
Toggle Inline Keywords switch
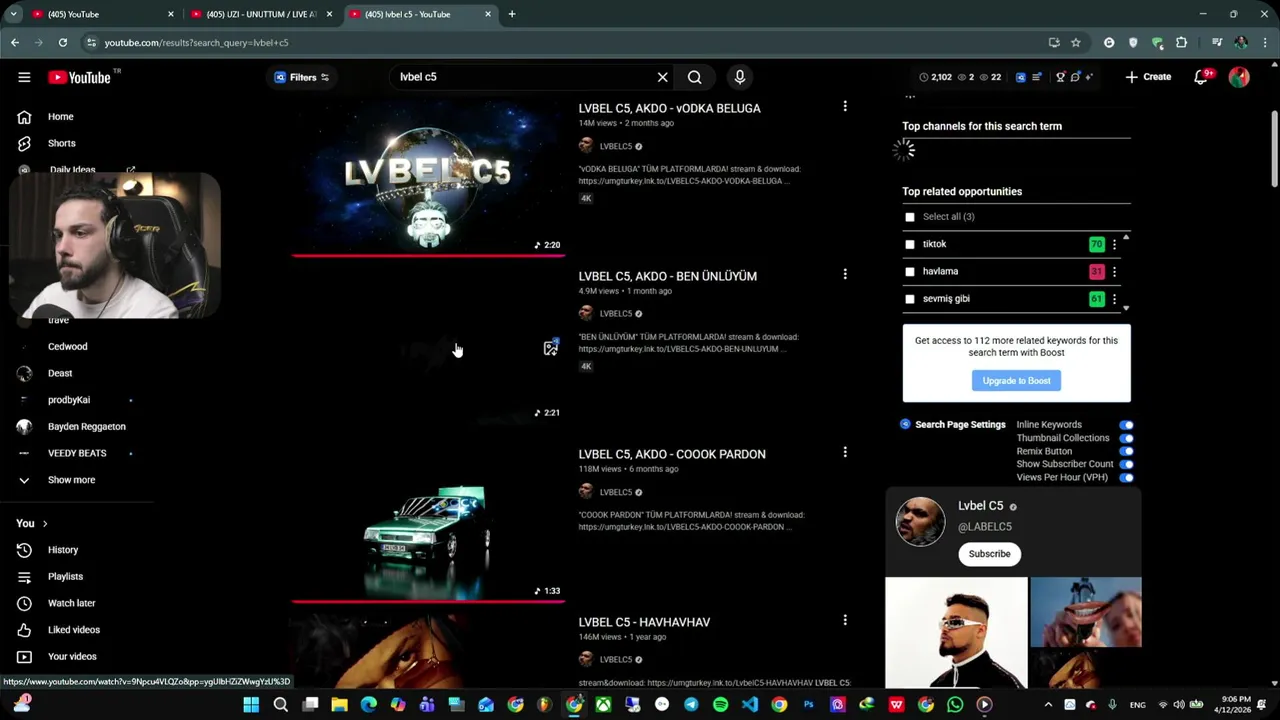click(x=1126, y=425)
